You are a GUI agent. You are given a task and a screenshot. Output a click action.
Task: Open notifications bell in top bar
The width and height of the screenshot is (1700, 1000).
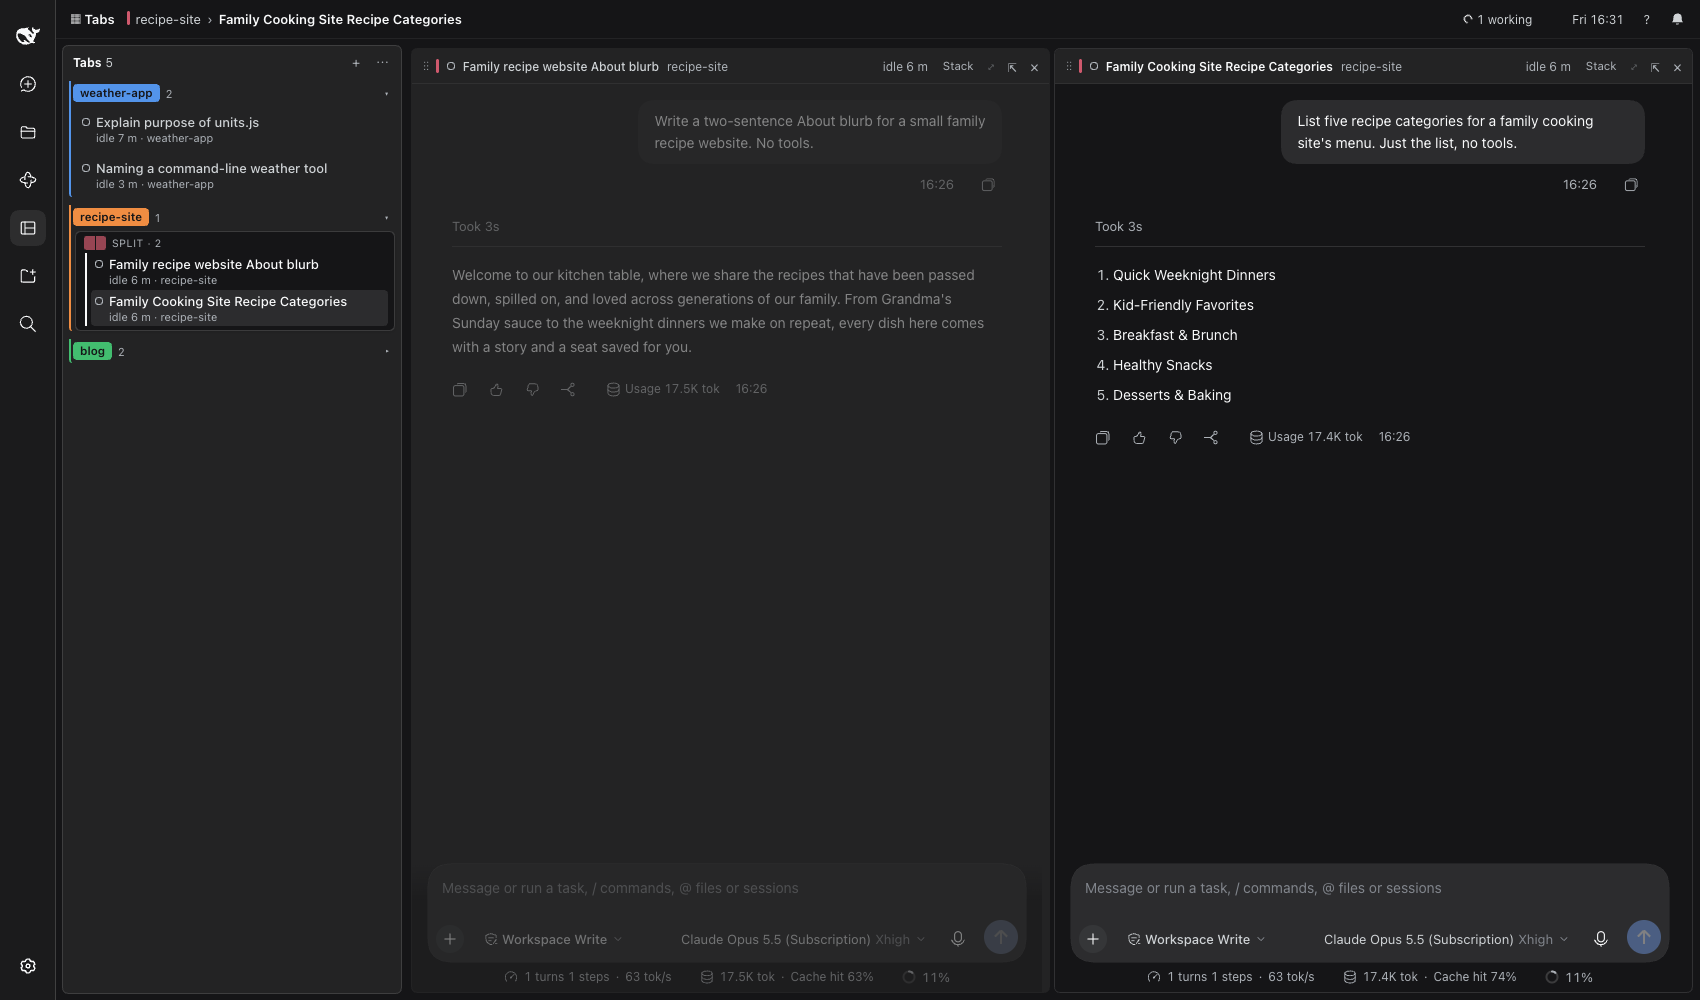click(x=1678, y=19)
